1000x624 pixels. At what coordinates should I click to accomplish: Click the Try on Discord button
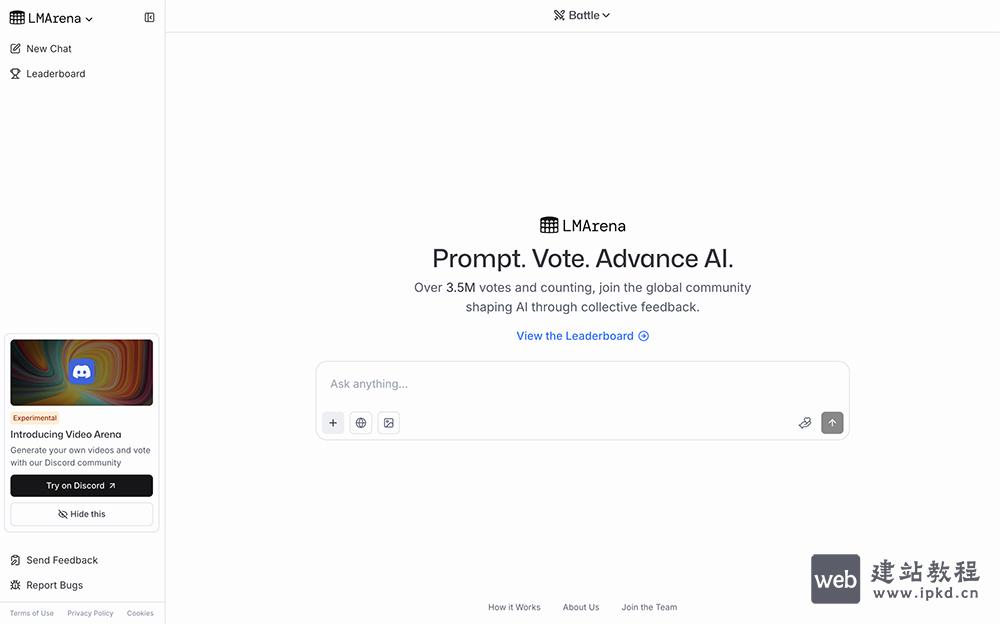point(82,486)
